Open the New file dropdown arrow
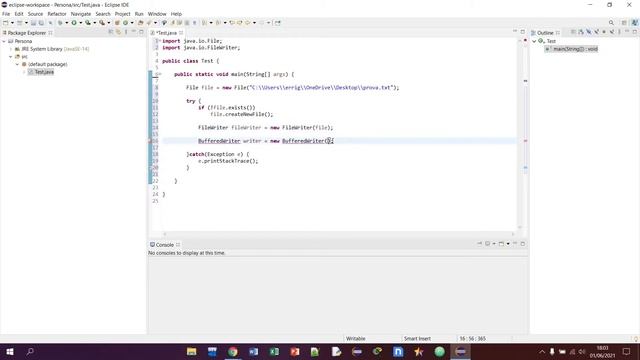Viewport: 640px width, 360px height. [x=12, y=23]
